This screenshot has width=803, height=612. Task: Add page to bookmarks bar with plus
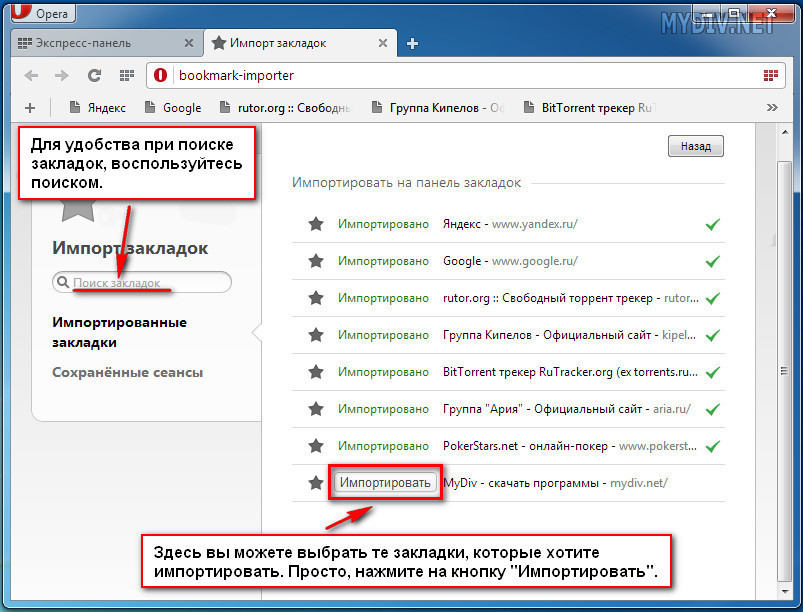pos(30,108)
